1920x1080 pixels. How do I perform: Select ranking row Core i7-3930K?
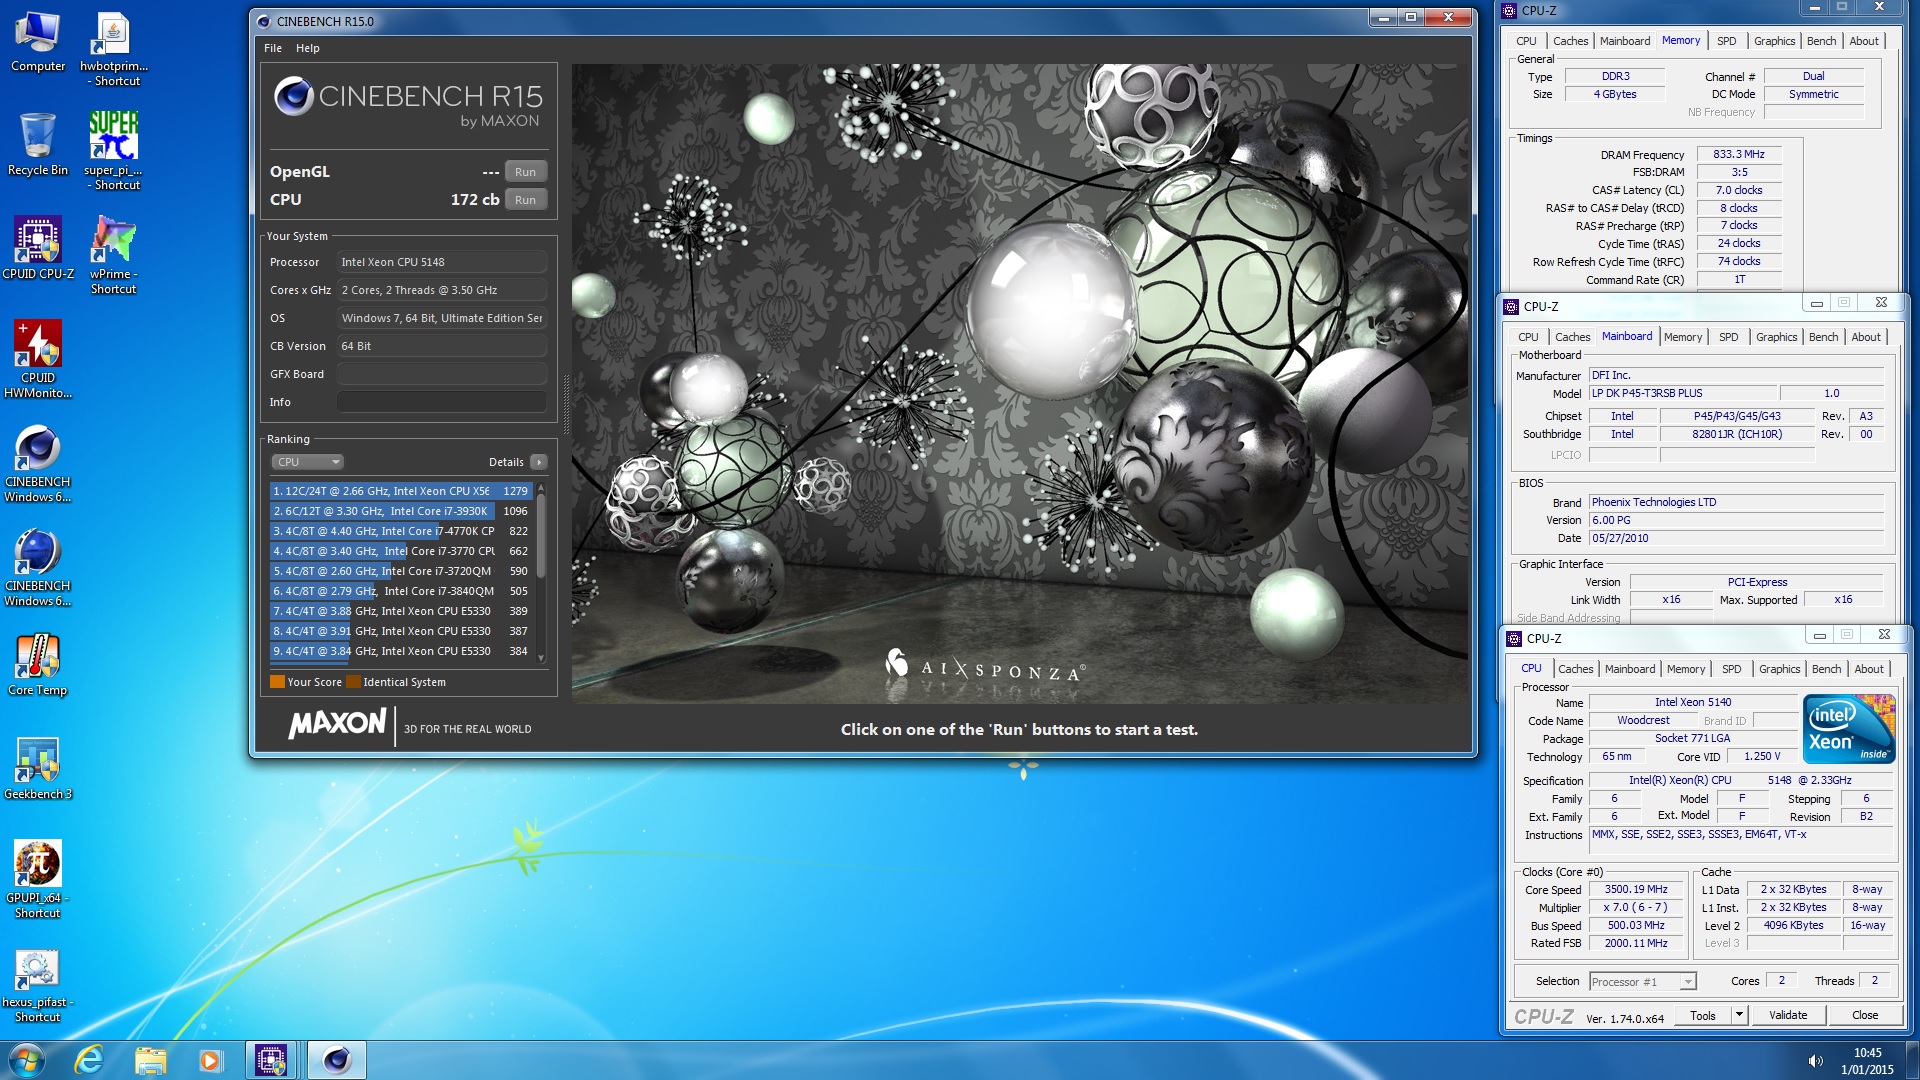(400, 511)
